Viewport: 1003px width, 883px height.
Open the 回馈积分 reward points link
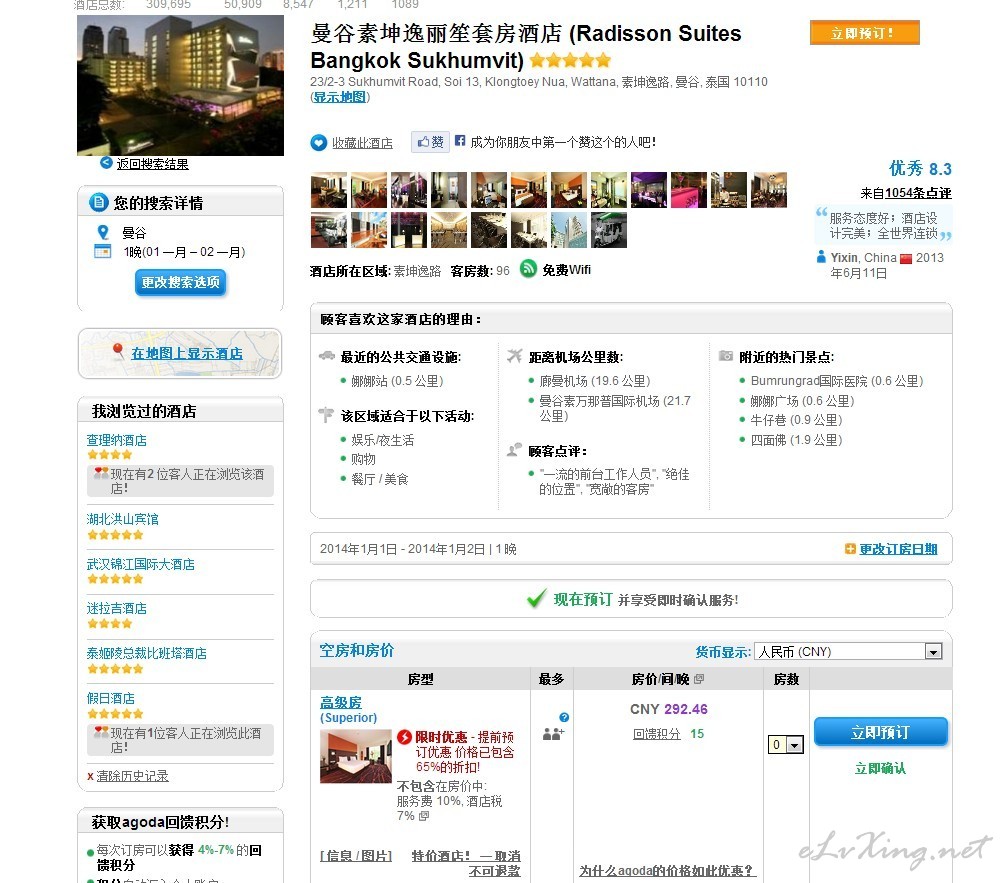click(x=657, y=734)
